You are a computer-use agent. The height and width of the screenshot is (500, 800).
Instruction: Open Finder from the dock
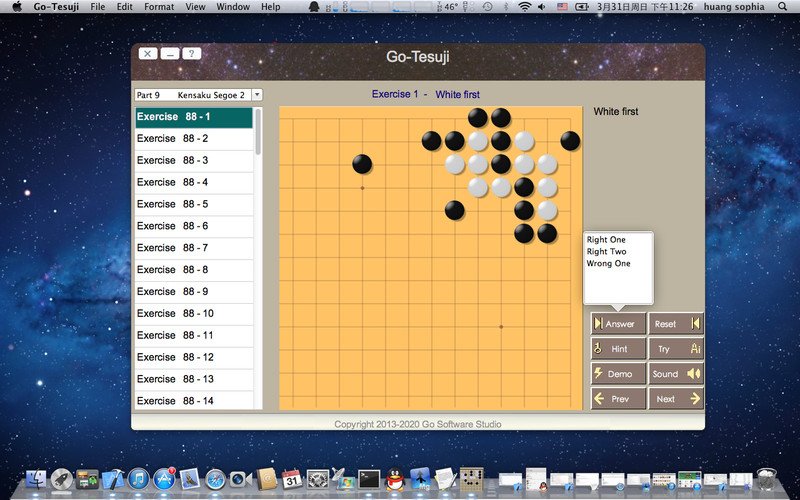pyautogui.click(x=36, y=480)
